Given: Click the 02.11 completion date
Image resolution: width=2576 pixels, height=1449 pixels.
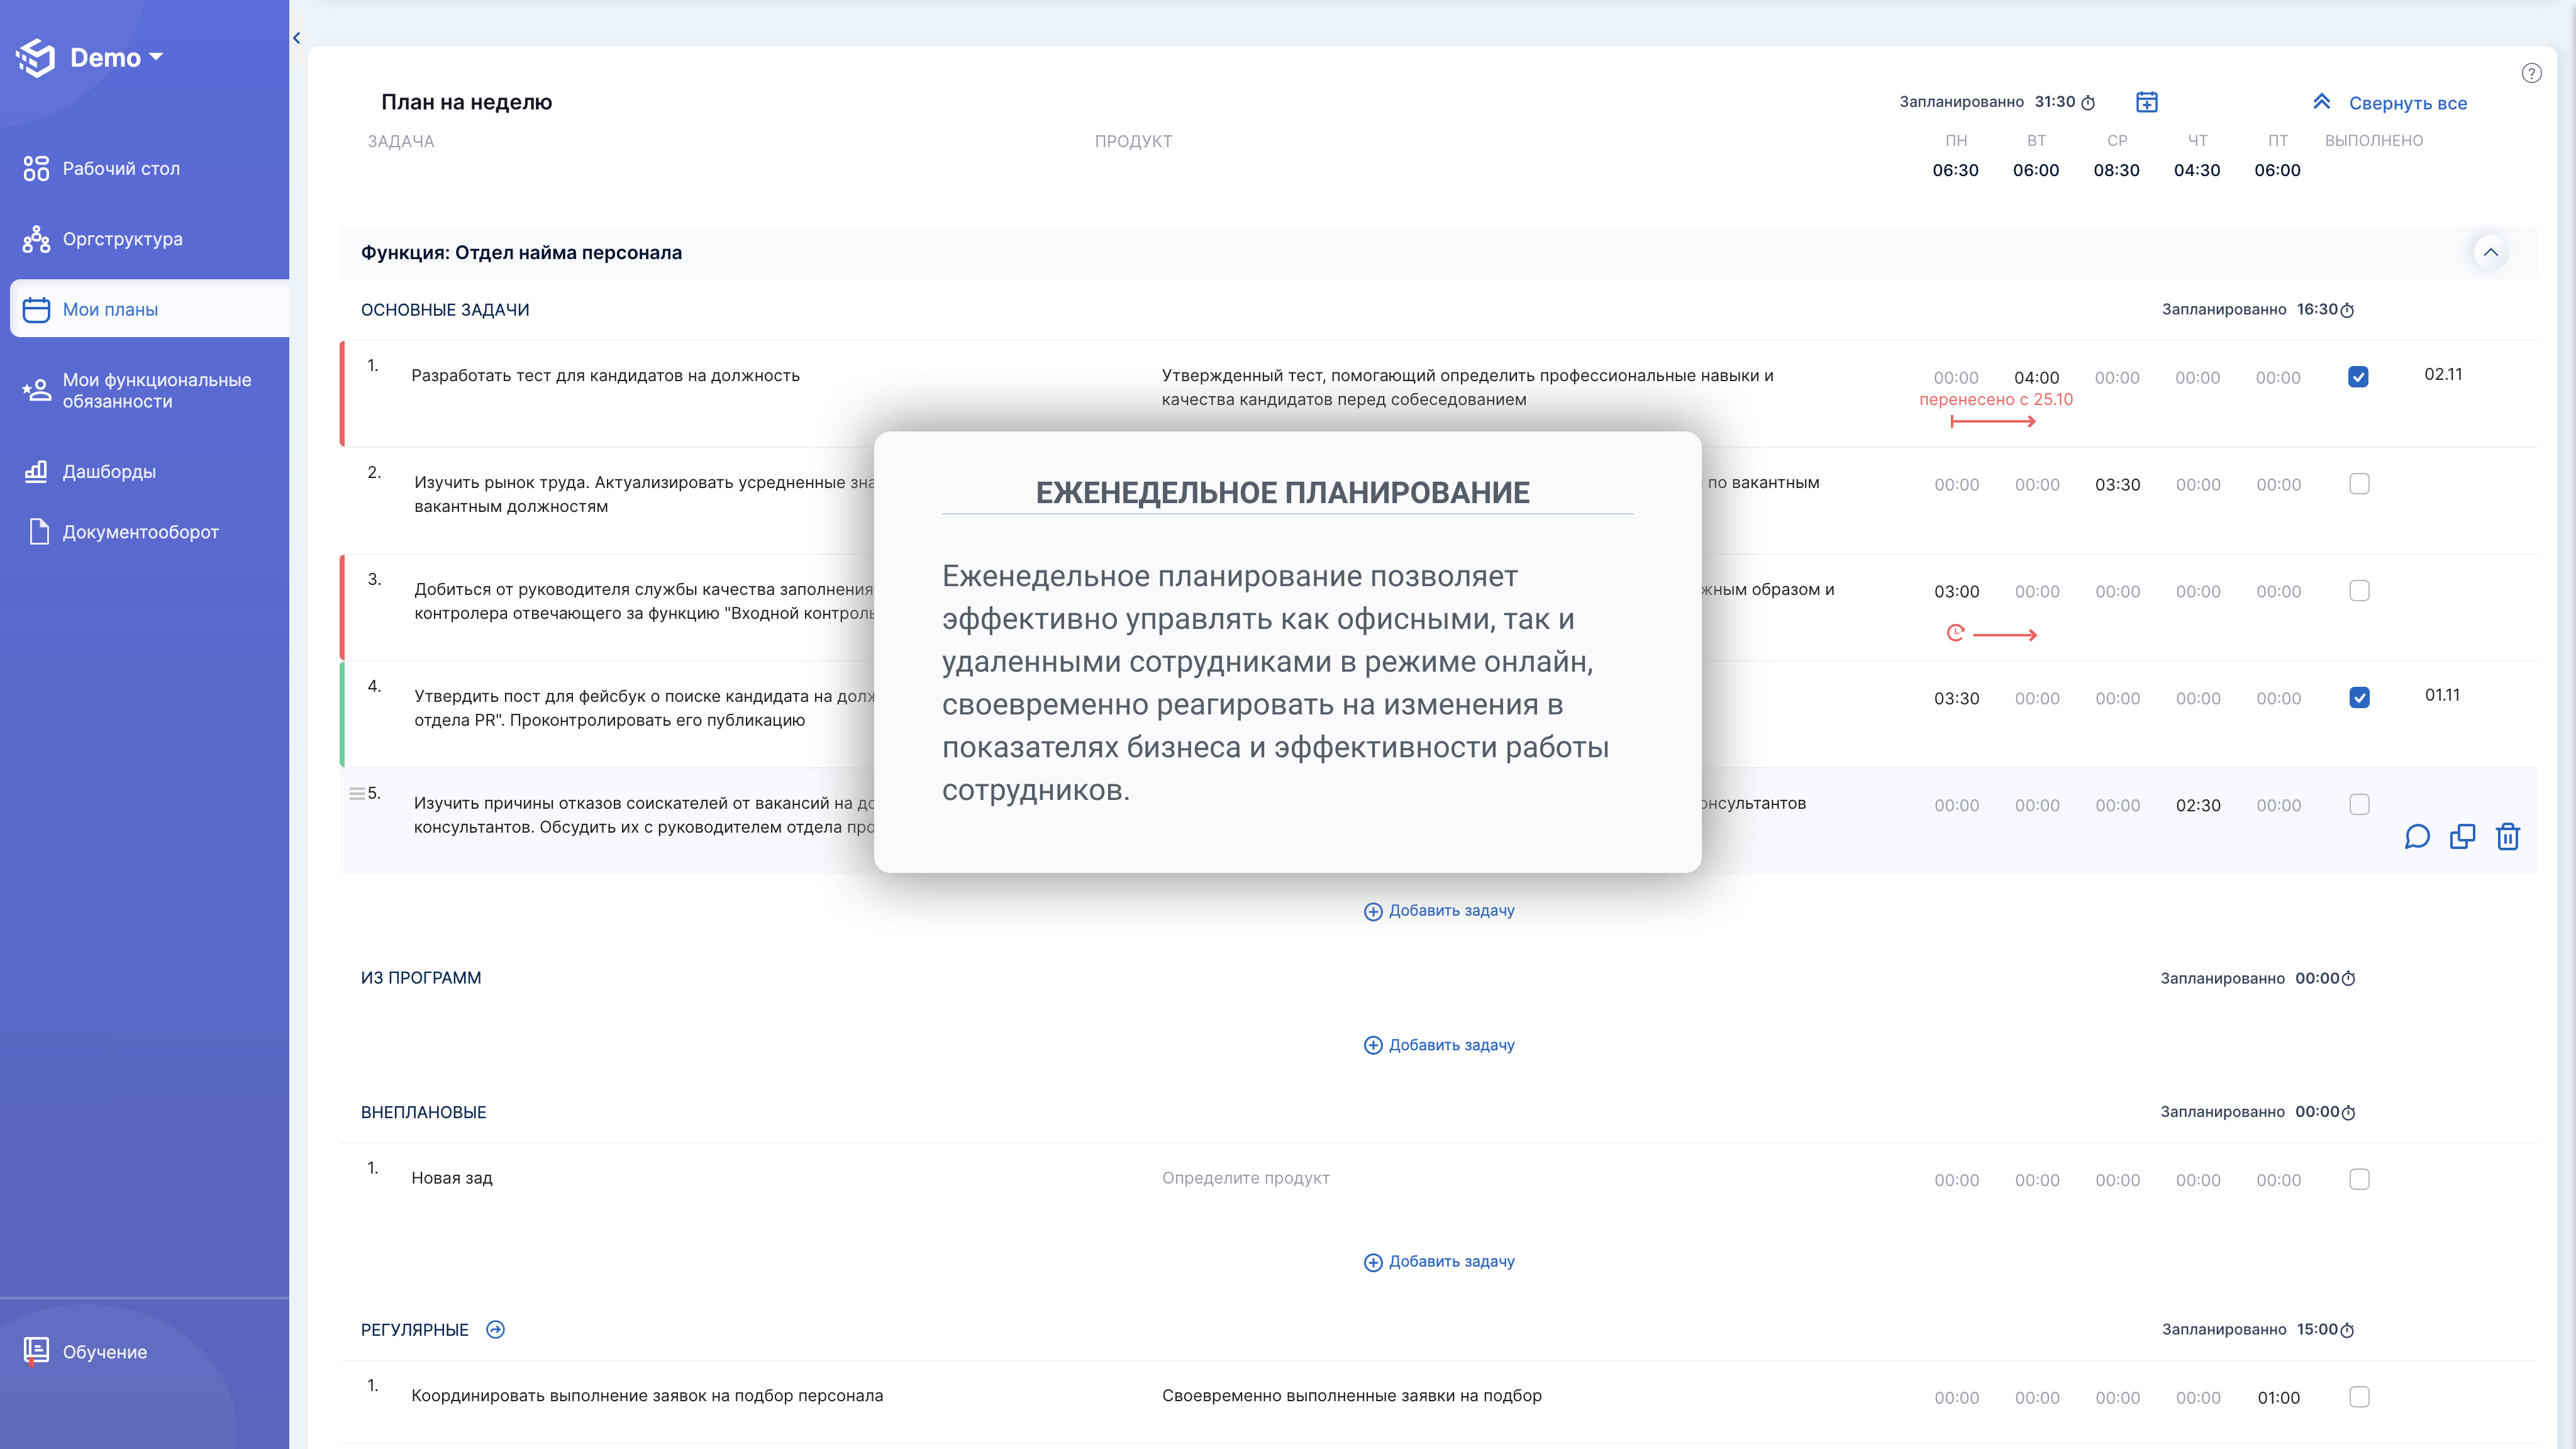Looking at the screenshot, I should pos(2443,374).
